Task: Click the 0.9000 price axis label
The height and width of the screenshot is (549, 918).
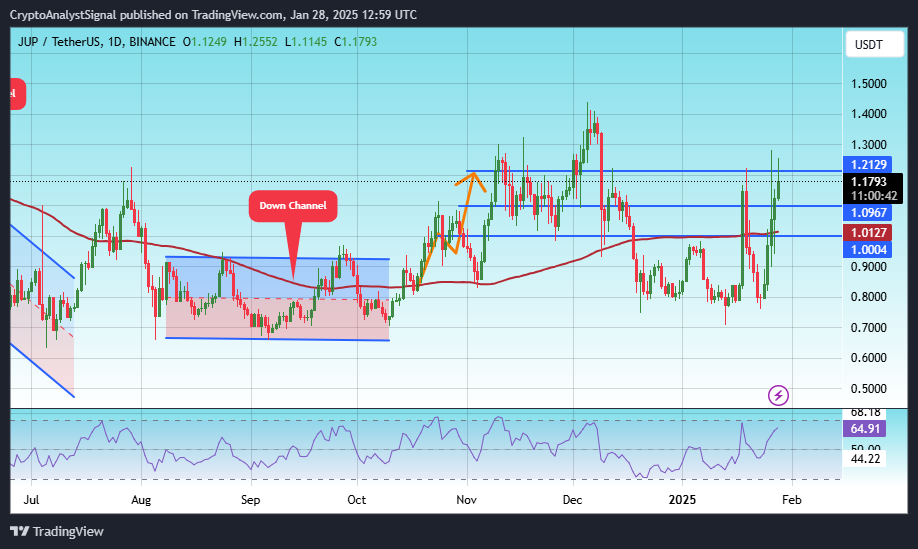Action: point(869,267)
